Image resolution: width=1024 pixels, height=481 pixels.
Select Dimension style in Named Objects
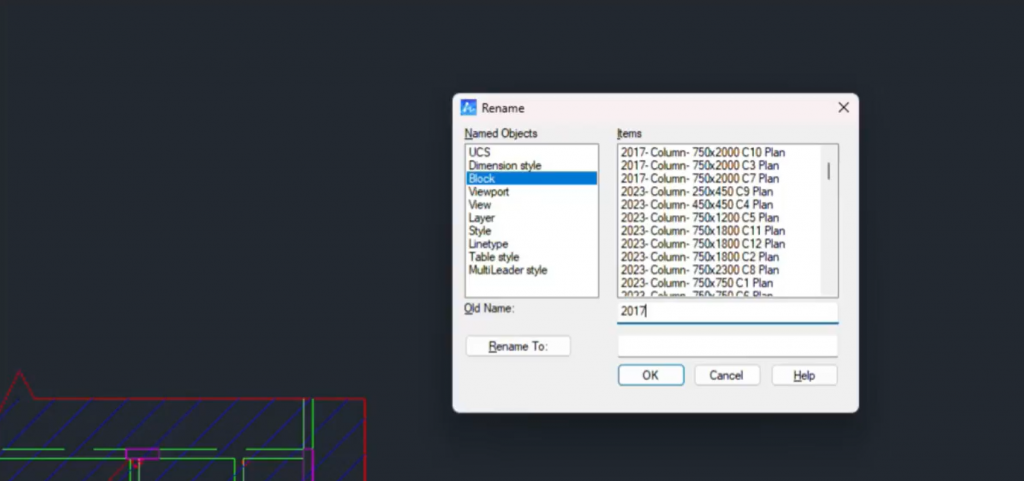pyautogui.click(x=505, y=165)
